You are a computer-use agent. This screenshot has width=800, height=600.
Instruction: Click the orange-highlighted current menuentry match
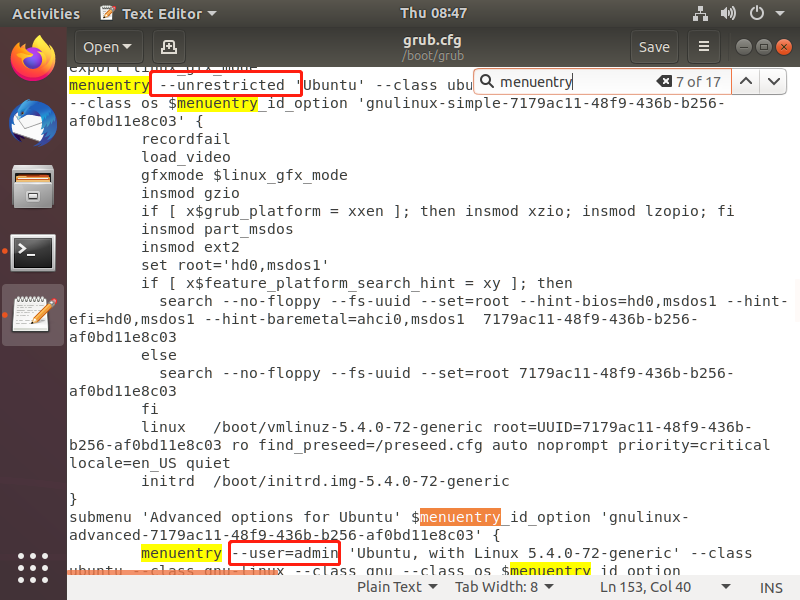click(x=460, y=517)
